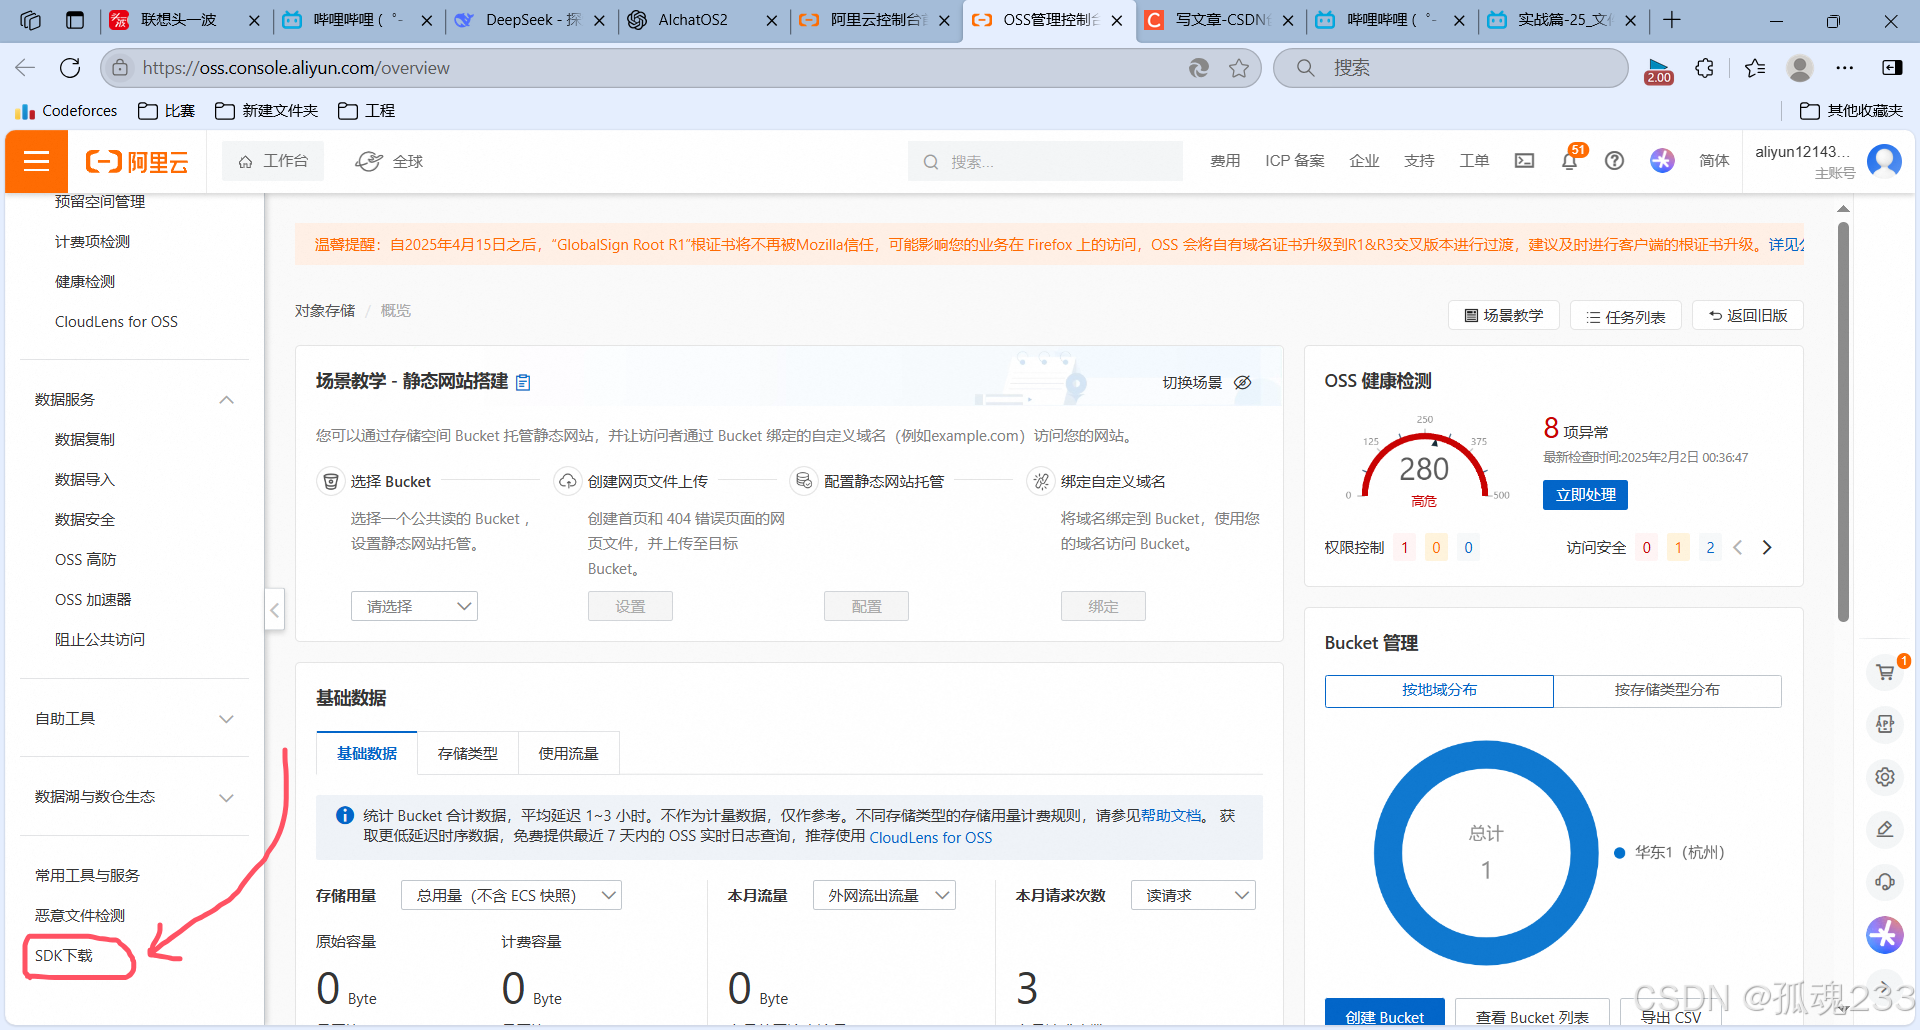Screen dimensions: 1920x1030
Task: Collapse the 数据服务 section
Action: pyautogui.click(x=227, y=399)
